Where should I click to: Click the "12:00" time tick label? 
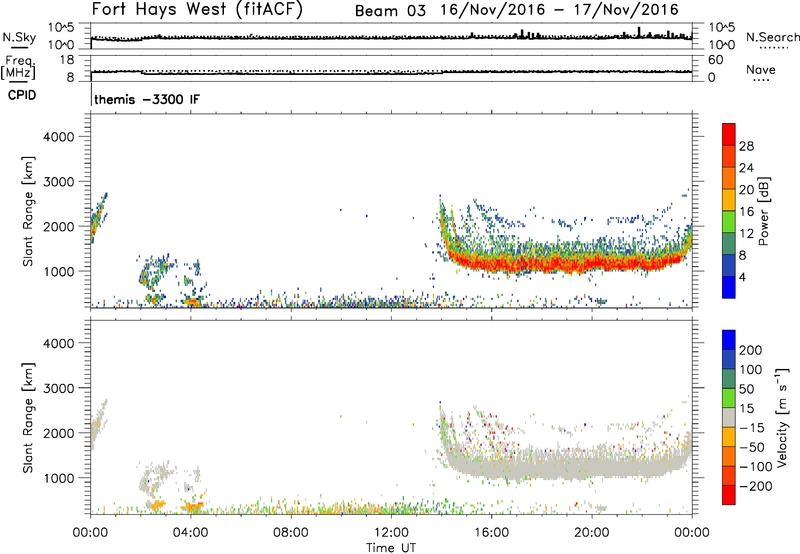[391, 533]
